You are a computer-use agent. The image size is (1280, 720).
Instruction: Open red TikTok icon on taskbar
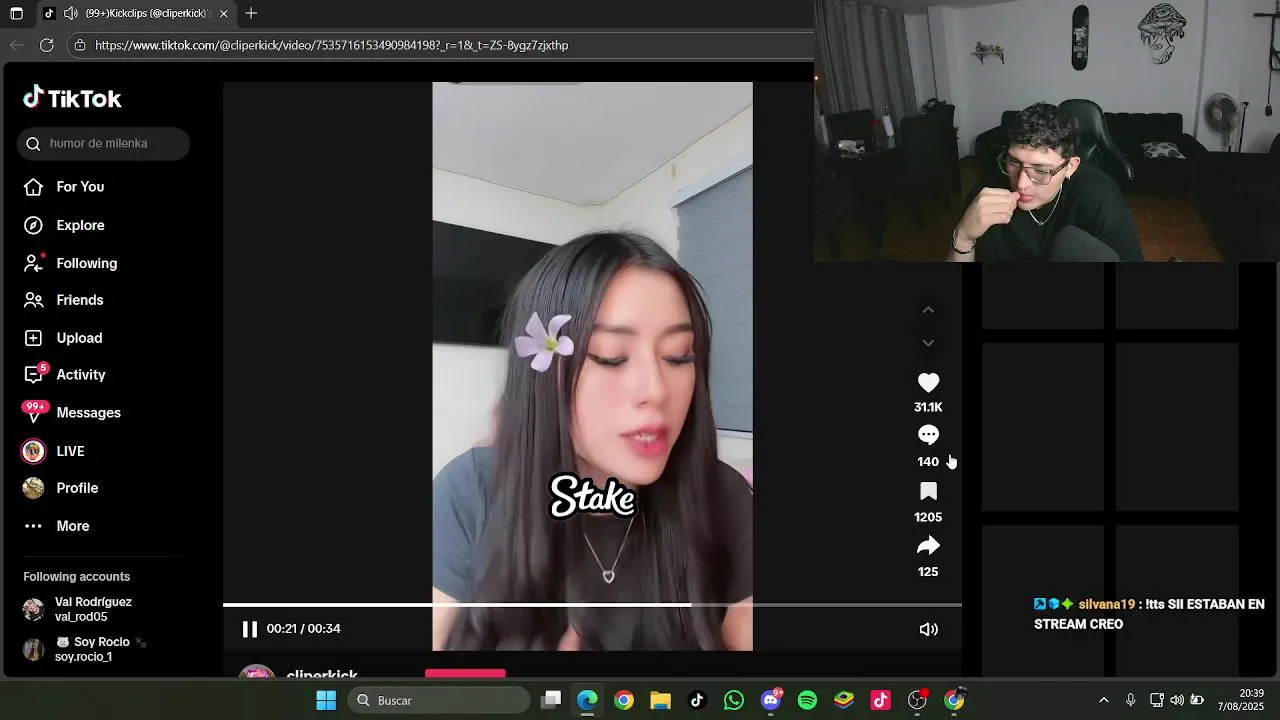pyautogui.click(x=880, y=700)
